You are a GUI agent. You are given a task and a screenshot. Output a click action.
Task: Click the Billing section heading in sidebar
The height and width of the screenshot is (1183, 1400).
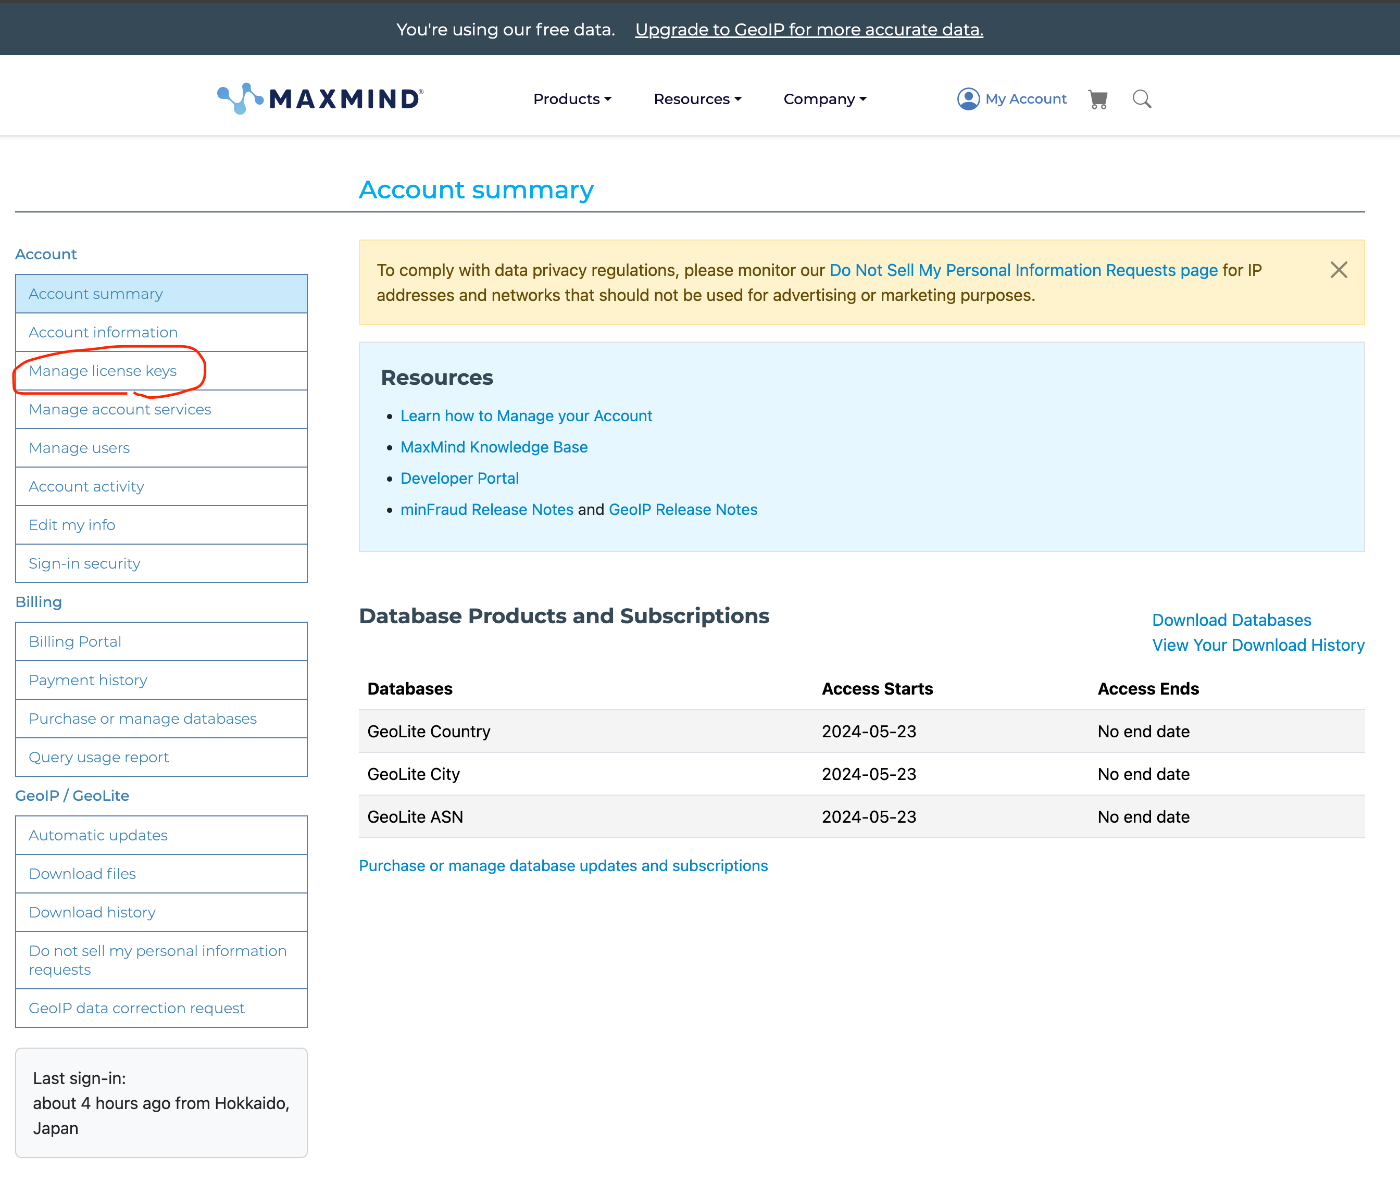pos(39,602)
